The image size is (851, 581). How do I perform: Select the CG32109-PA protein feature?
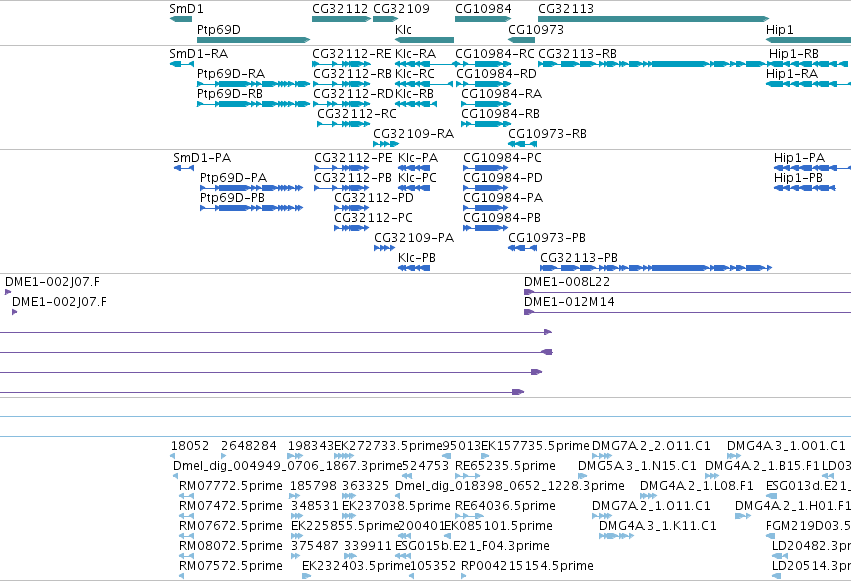(x=384, y=248)
